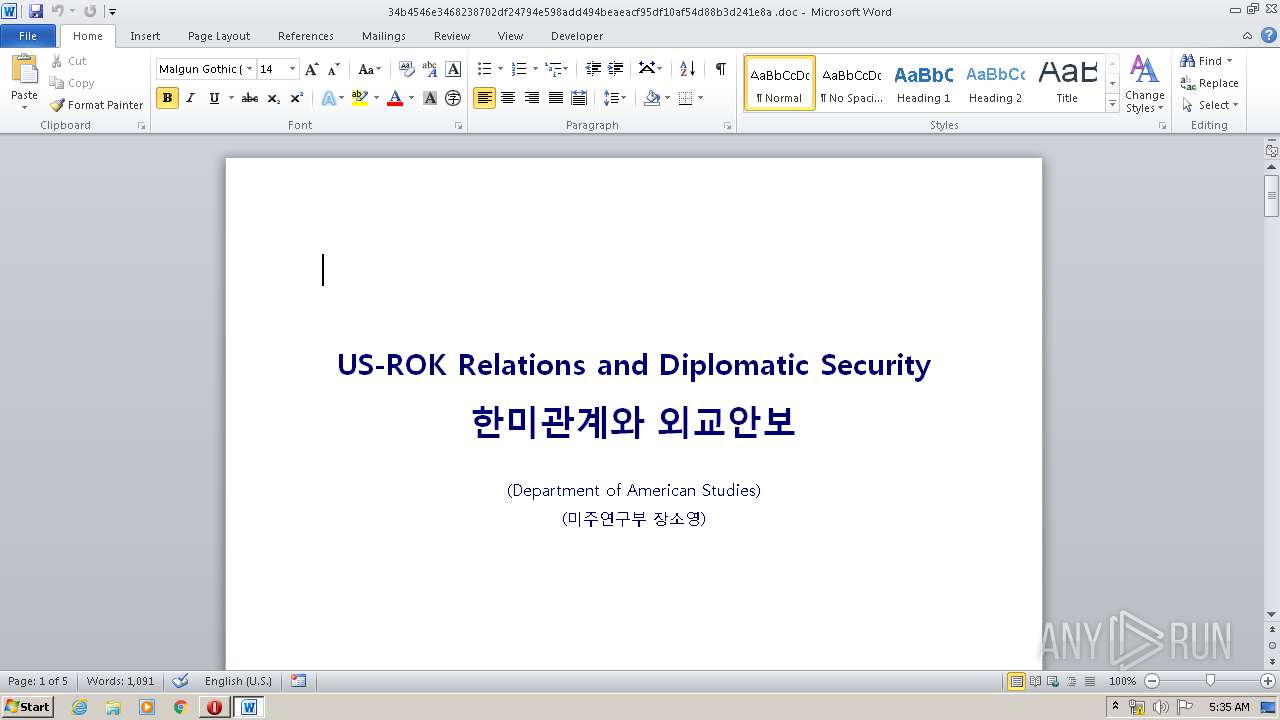Toggle Show/Hide paragraph marks
Screen dimensions: 1280x720
click(720, 69)
